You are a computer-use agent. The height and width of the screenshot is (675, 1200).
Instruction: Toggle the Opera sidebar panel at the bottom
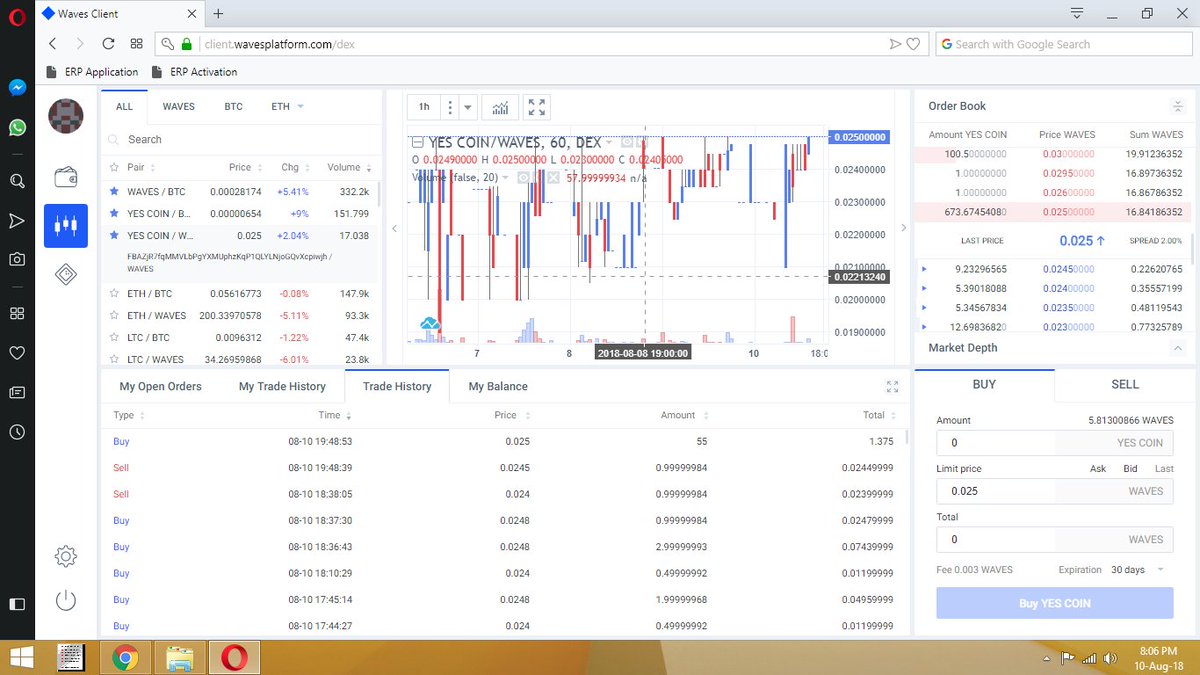click(17, 604)
